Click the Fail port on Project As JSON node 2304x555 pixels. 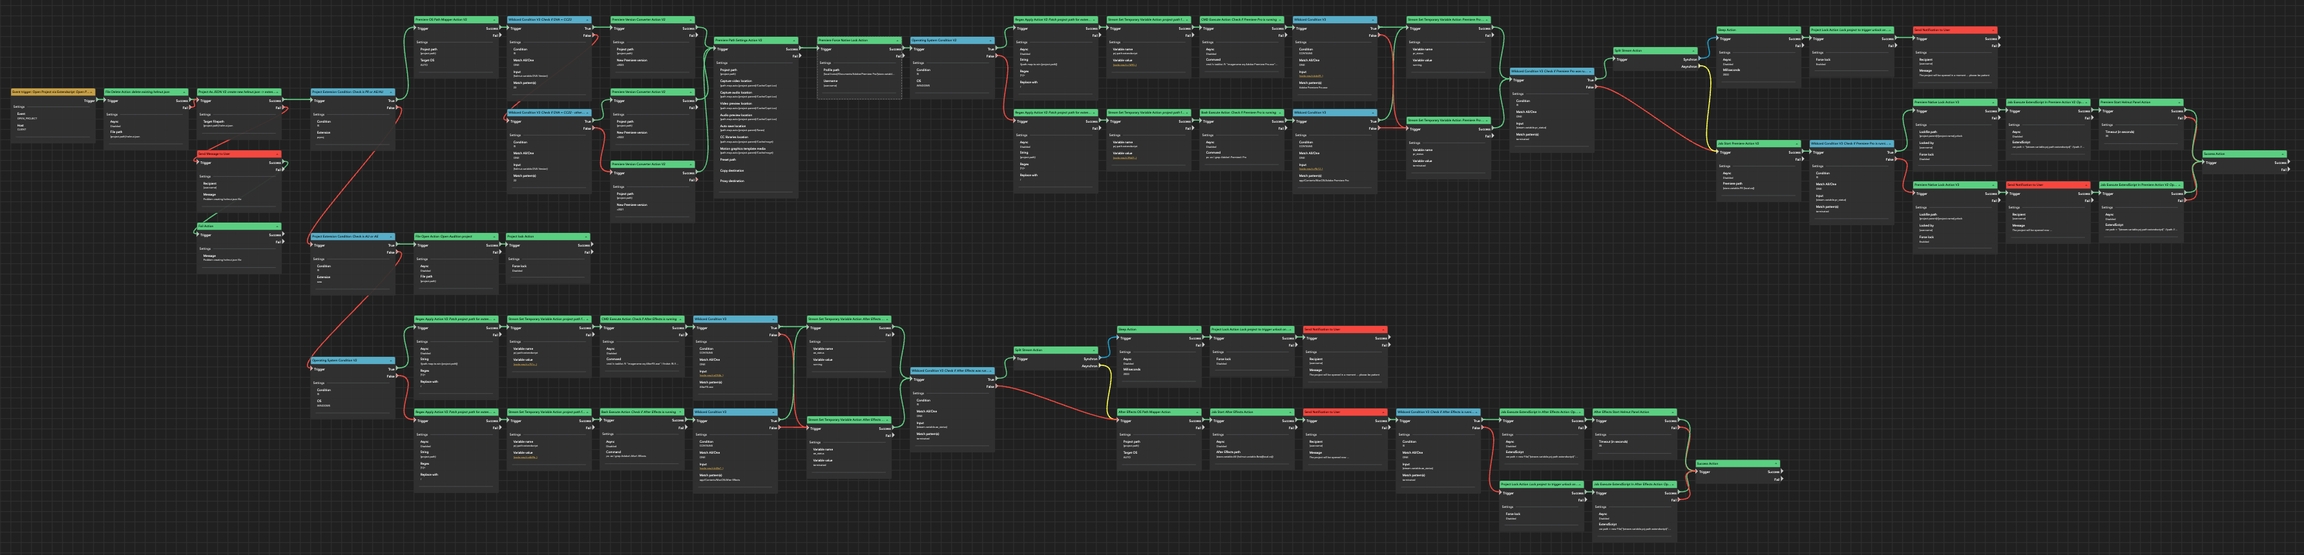(281, 108)
